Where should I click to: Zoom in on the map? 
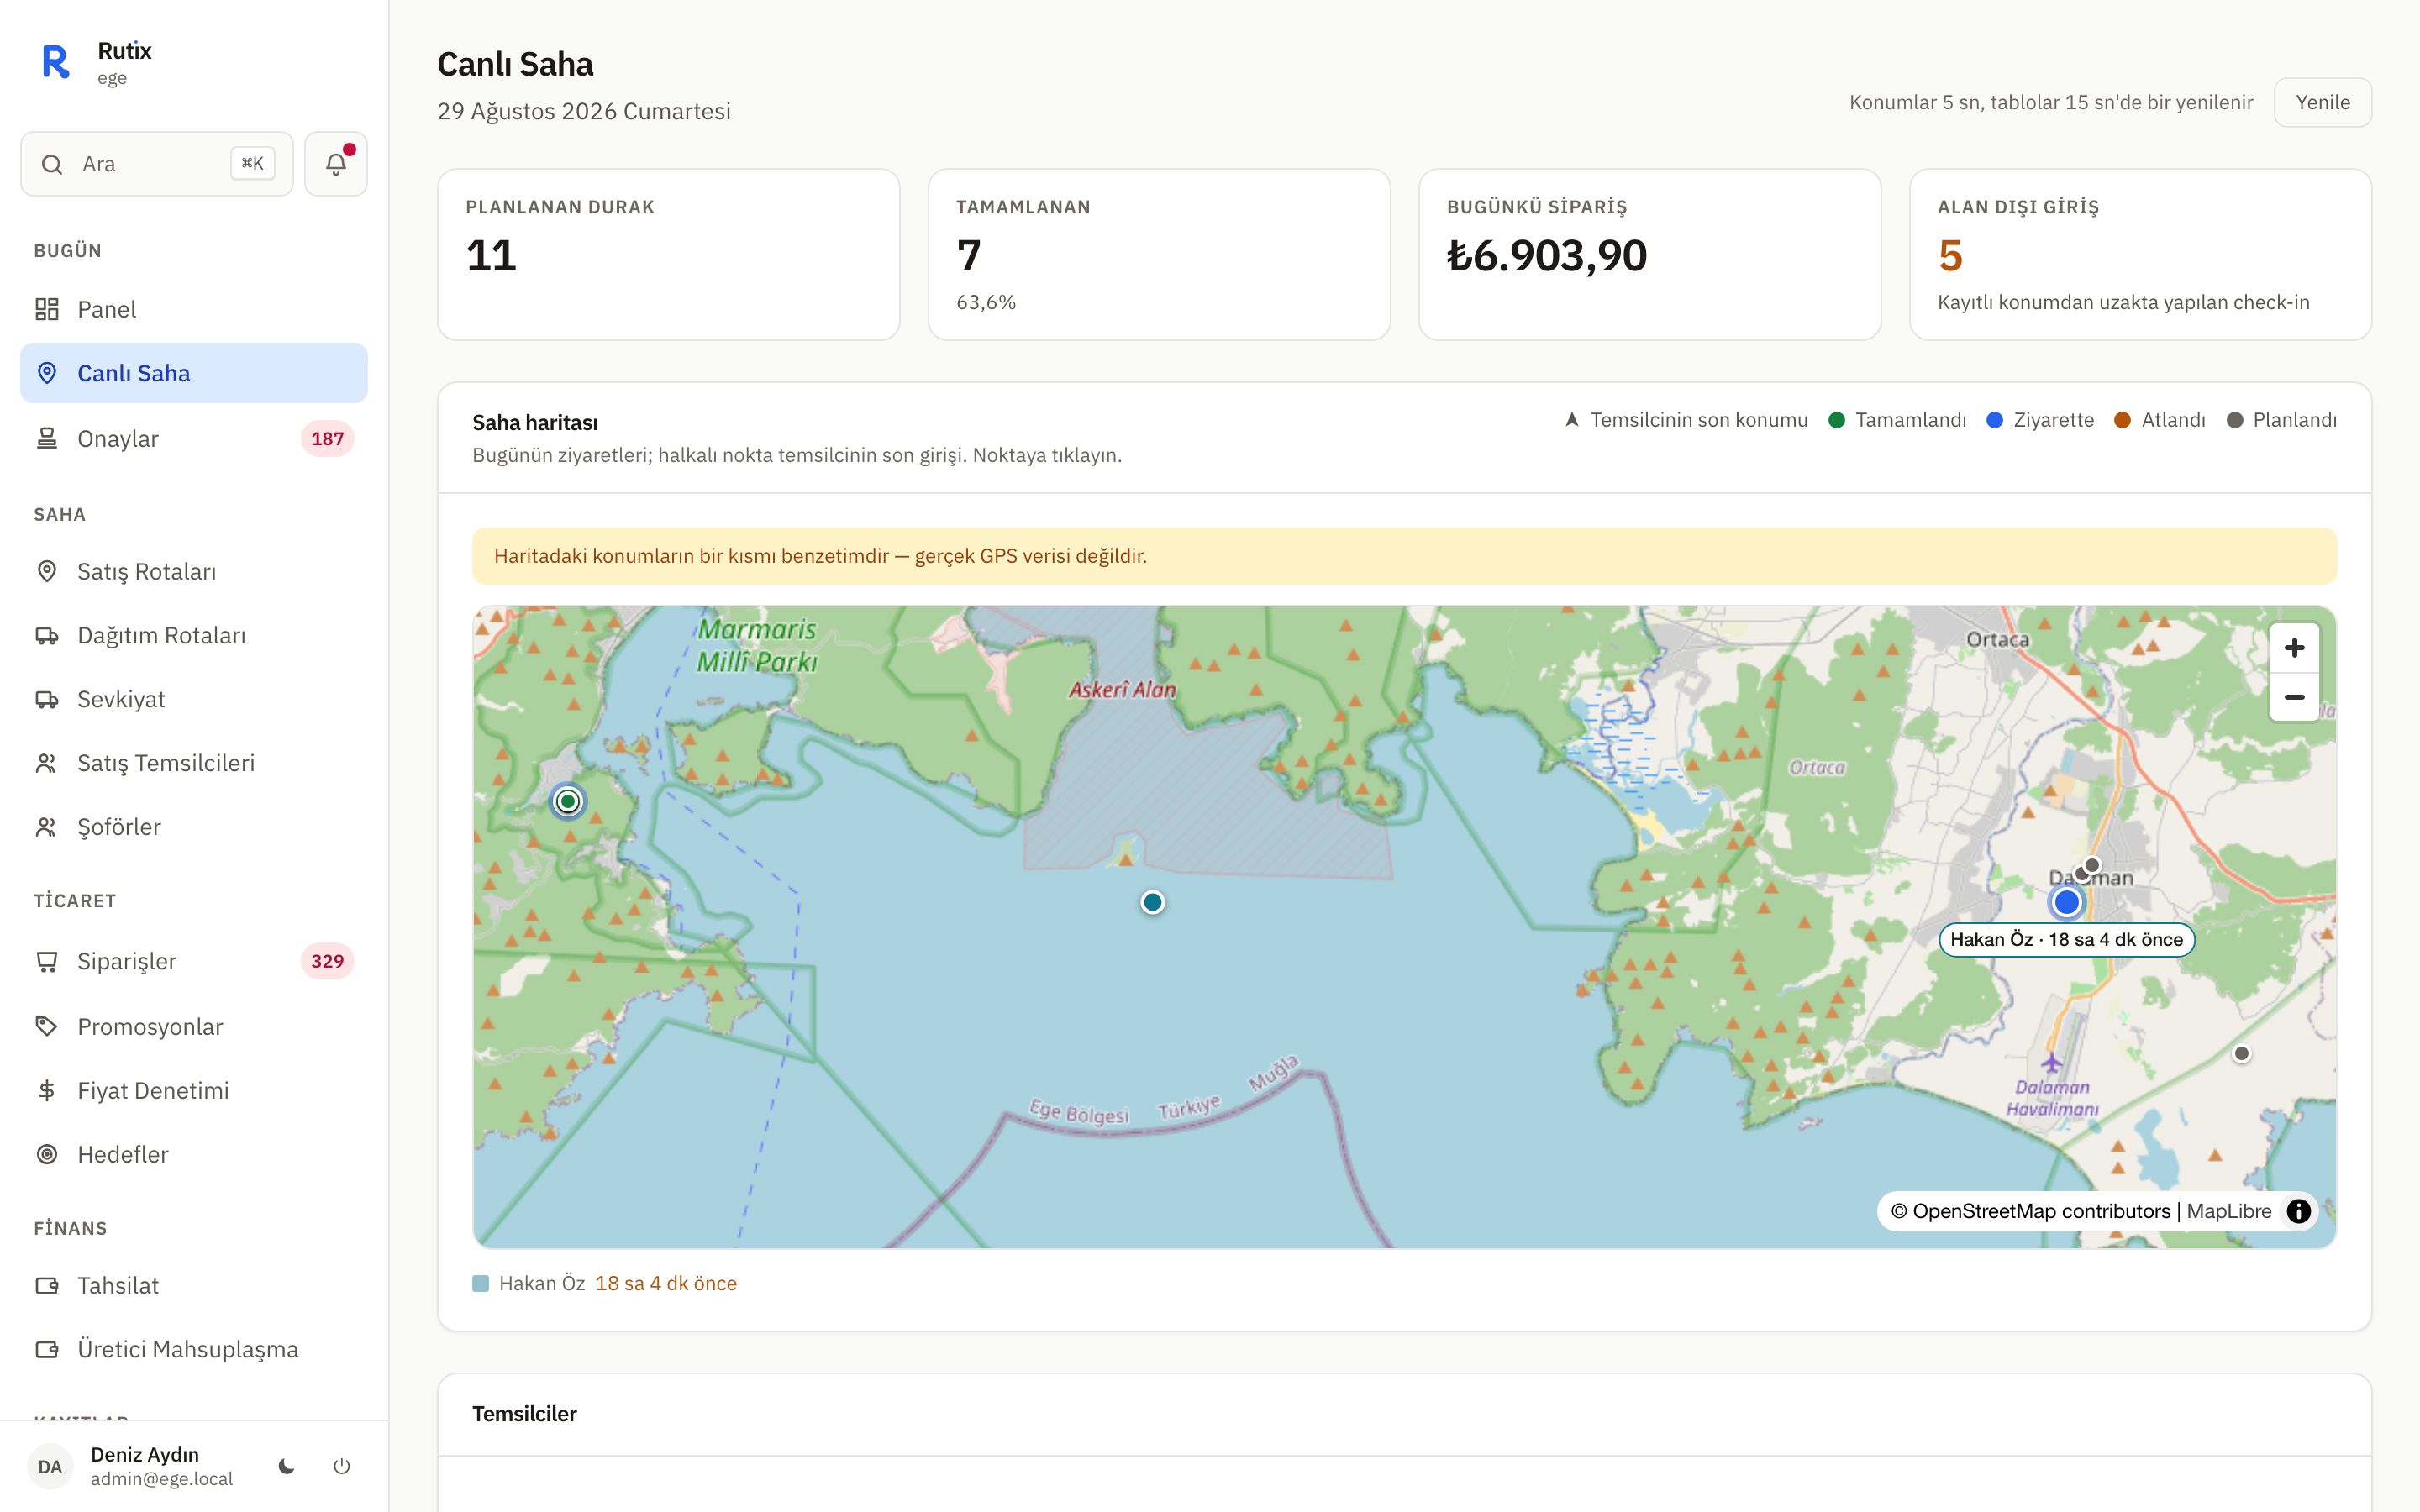coord(2294,648)
